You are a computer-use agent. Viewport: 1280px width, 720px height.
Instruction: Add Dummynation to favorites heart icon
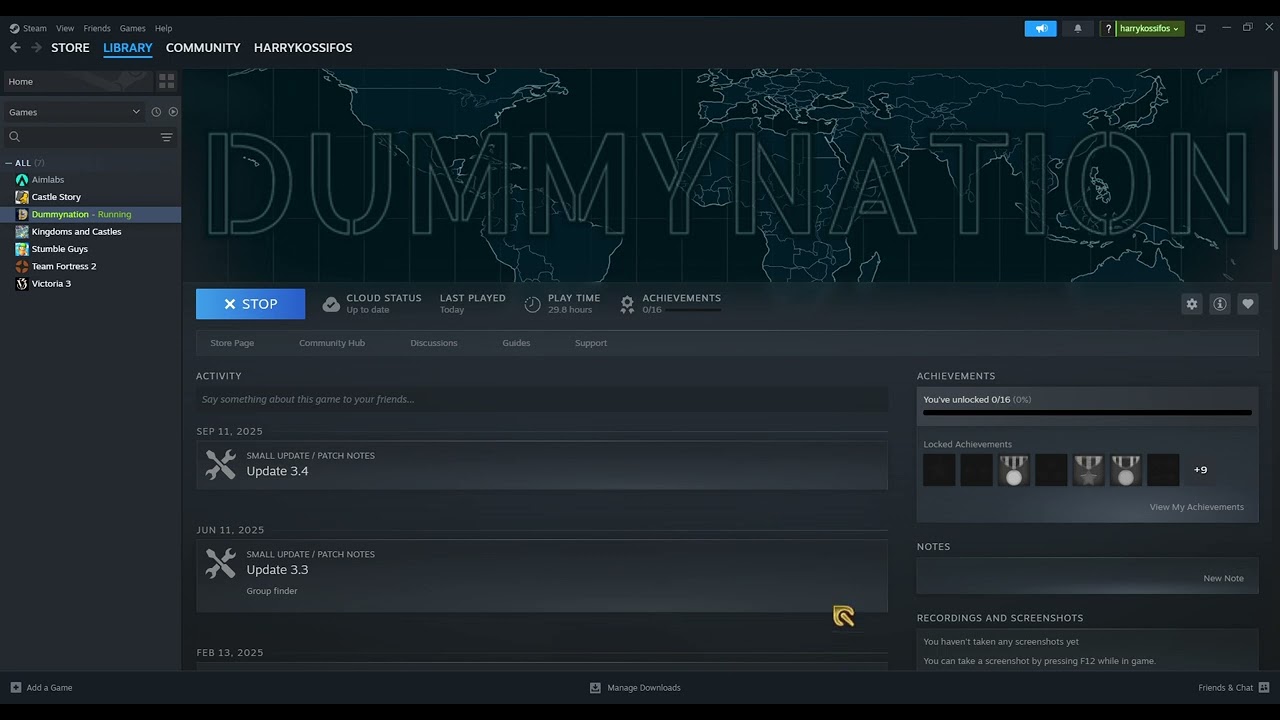pos(1247,304)
